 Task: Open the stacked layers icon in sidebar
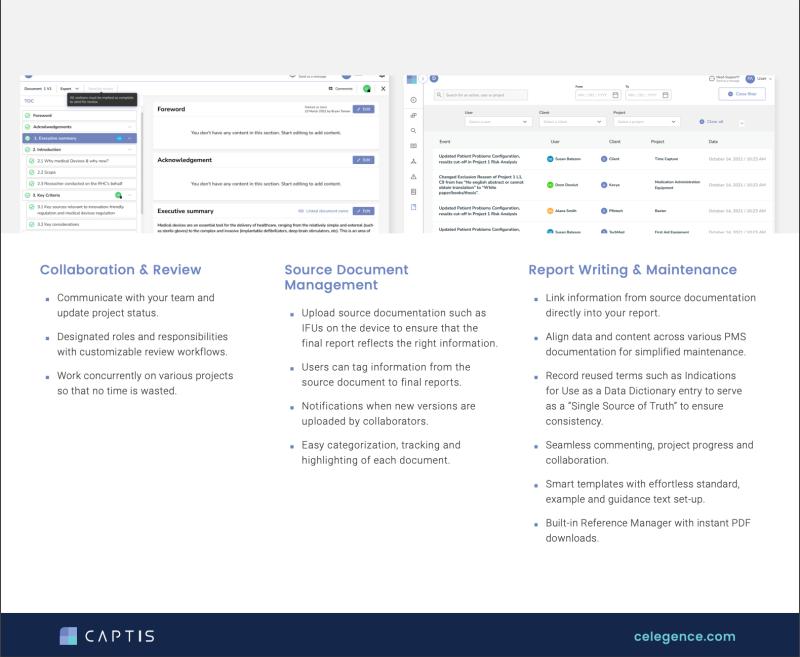pos(413,115)
